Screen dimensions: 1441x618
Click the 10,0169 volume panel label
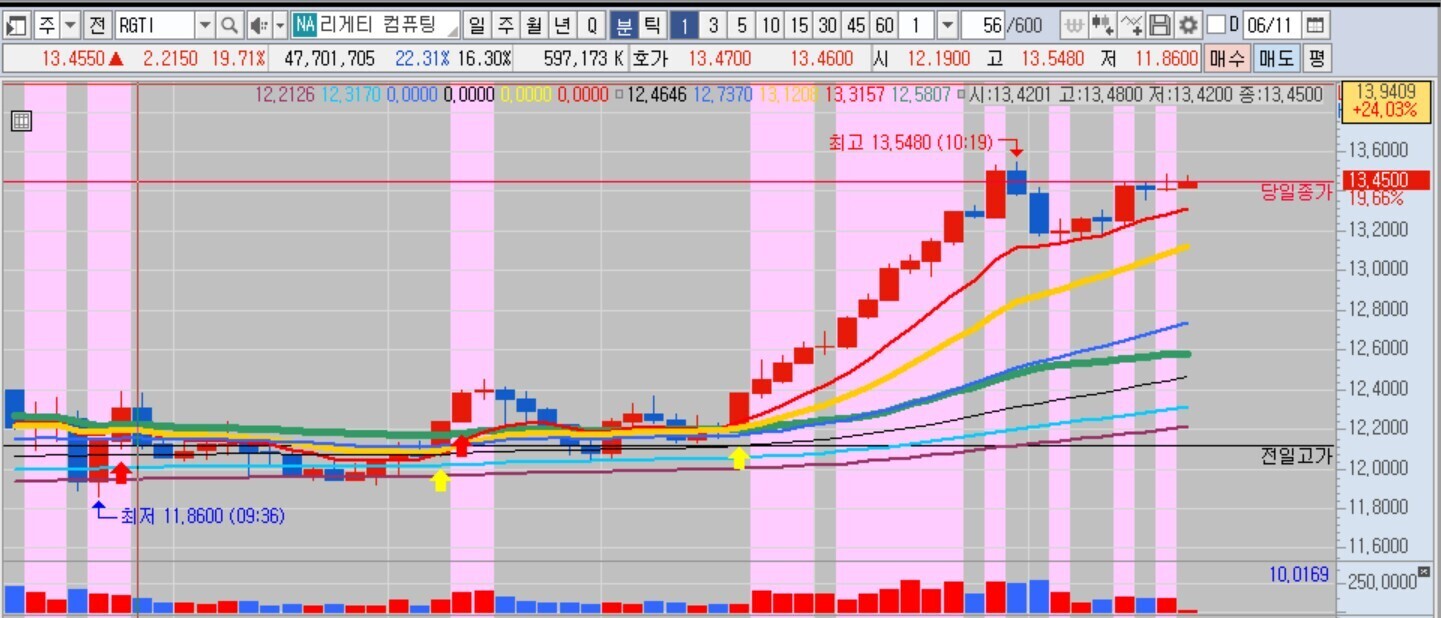[x=1299, y=574]
